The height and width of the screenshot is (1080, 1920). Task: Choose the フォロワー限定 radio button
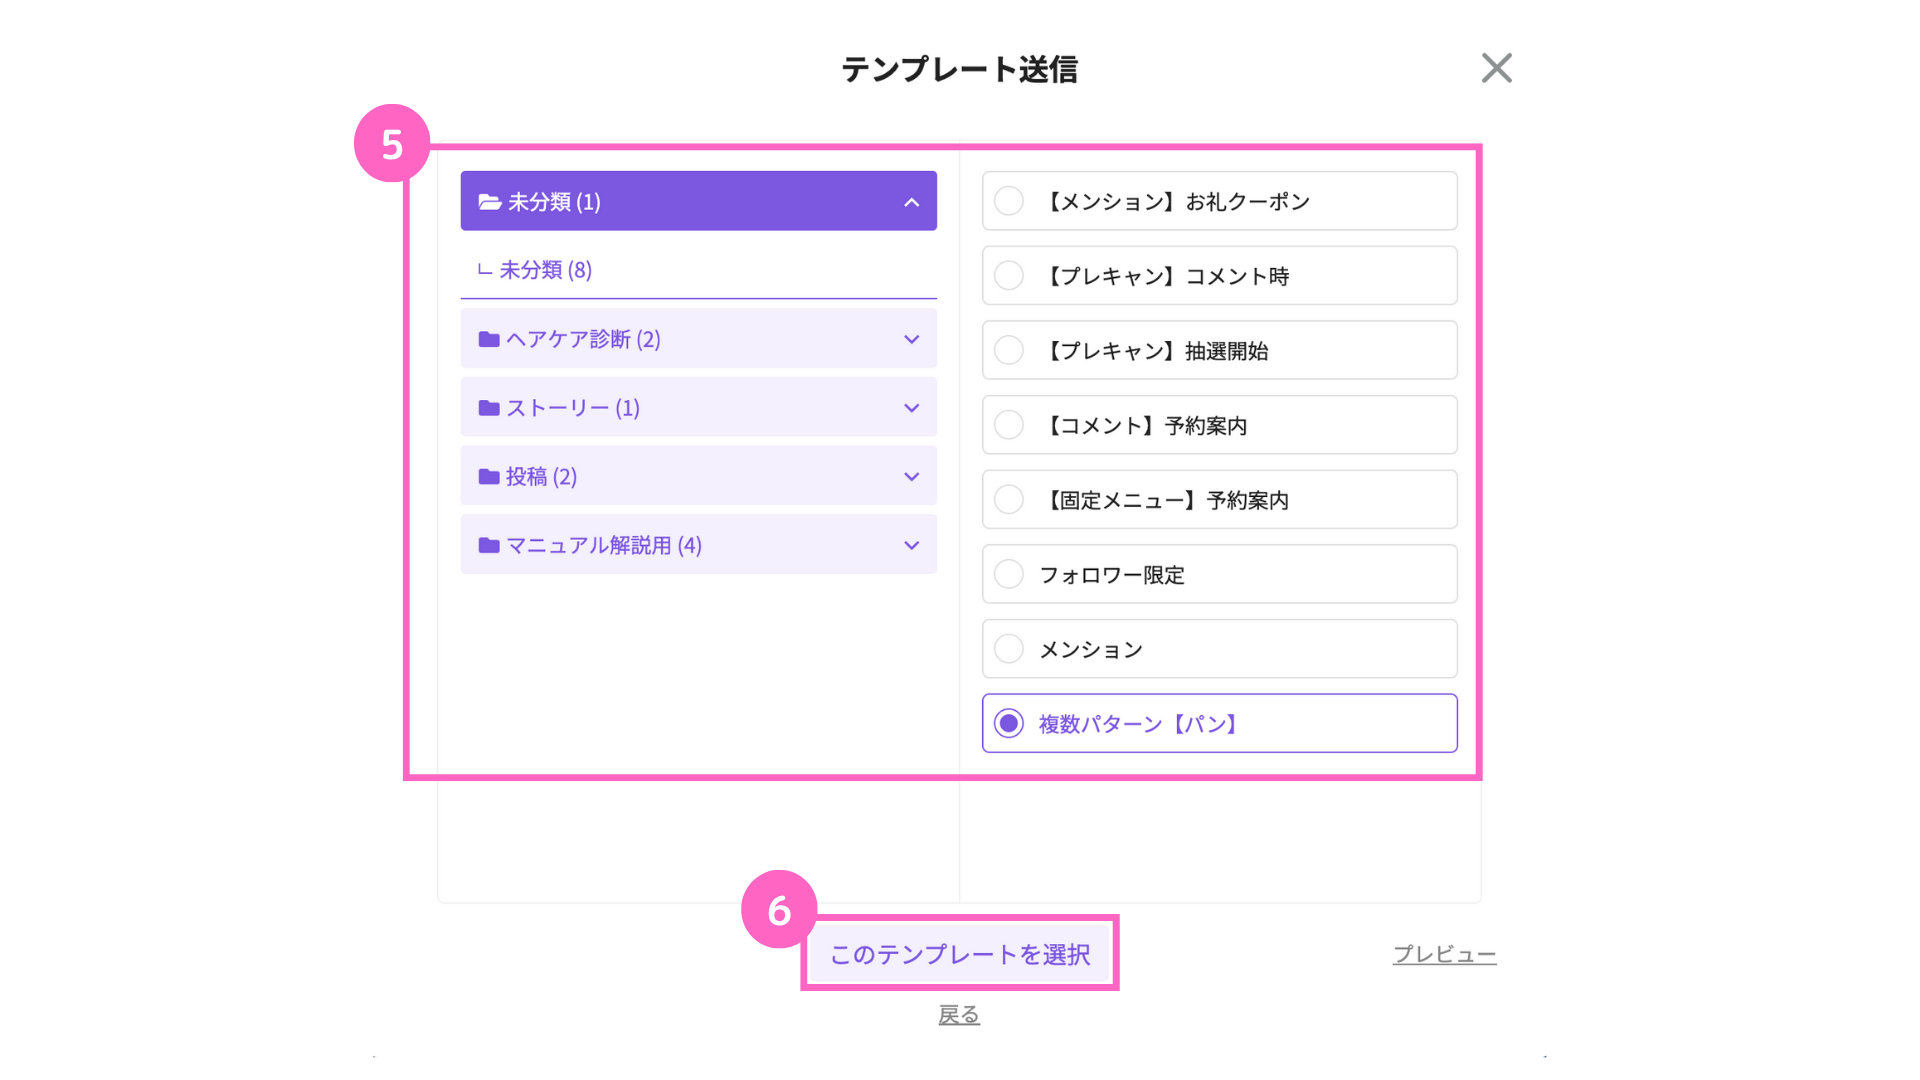(x=1009, y=574)
